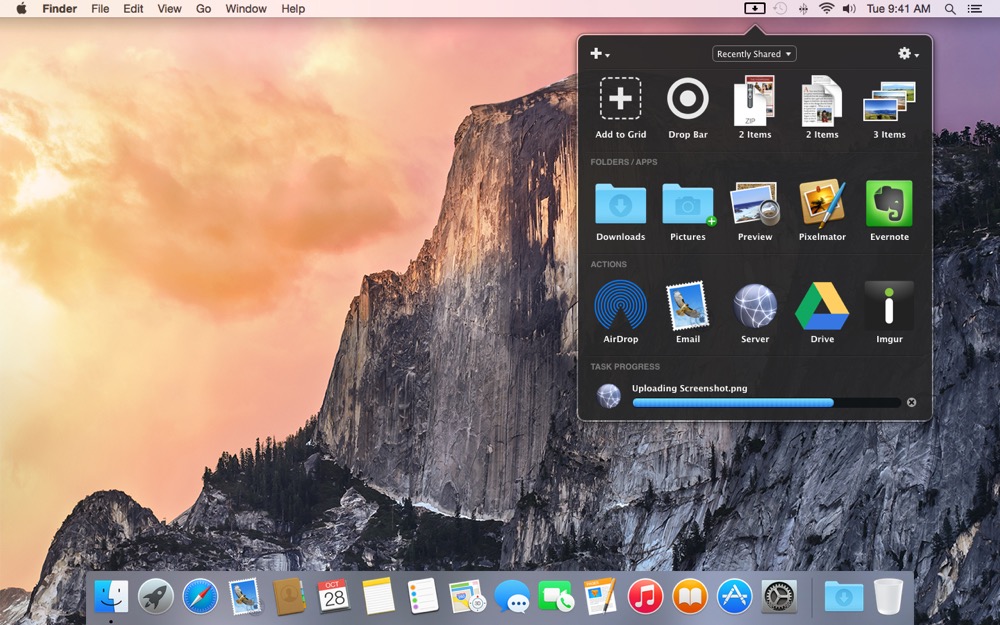Open the Drop Bar target
1000x625 pixels.
tap(687, 99)
